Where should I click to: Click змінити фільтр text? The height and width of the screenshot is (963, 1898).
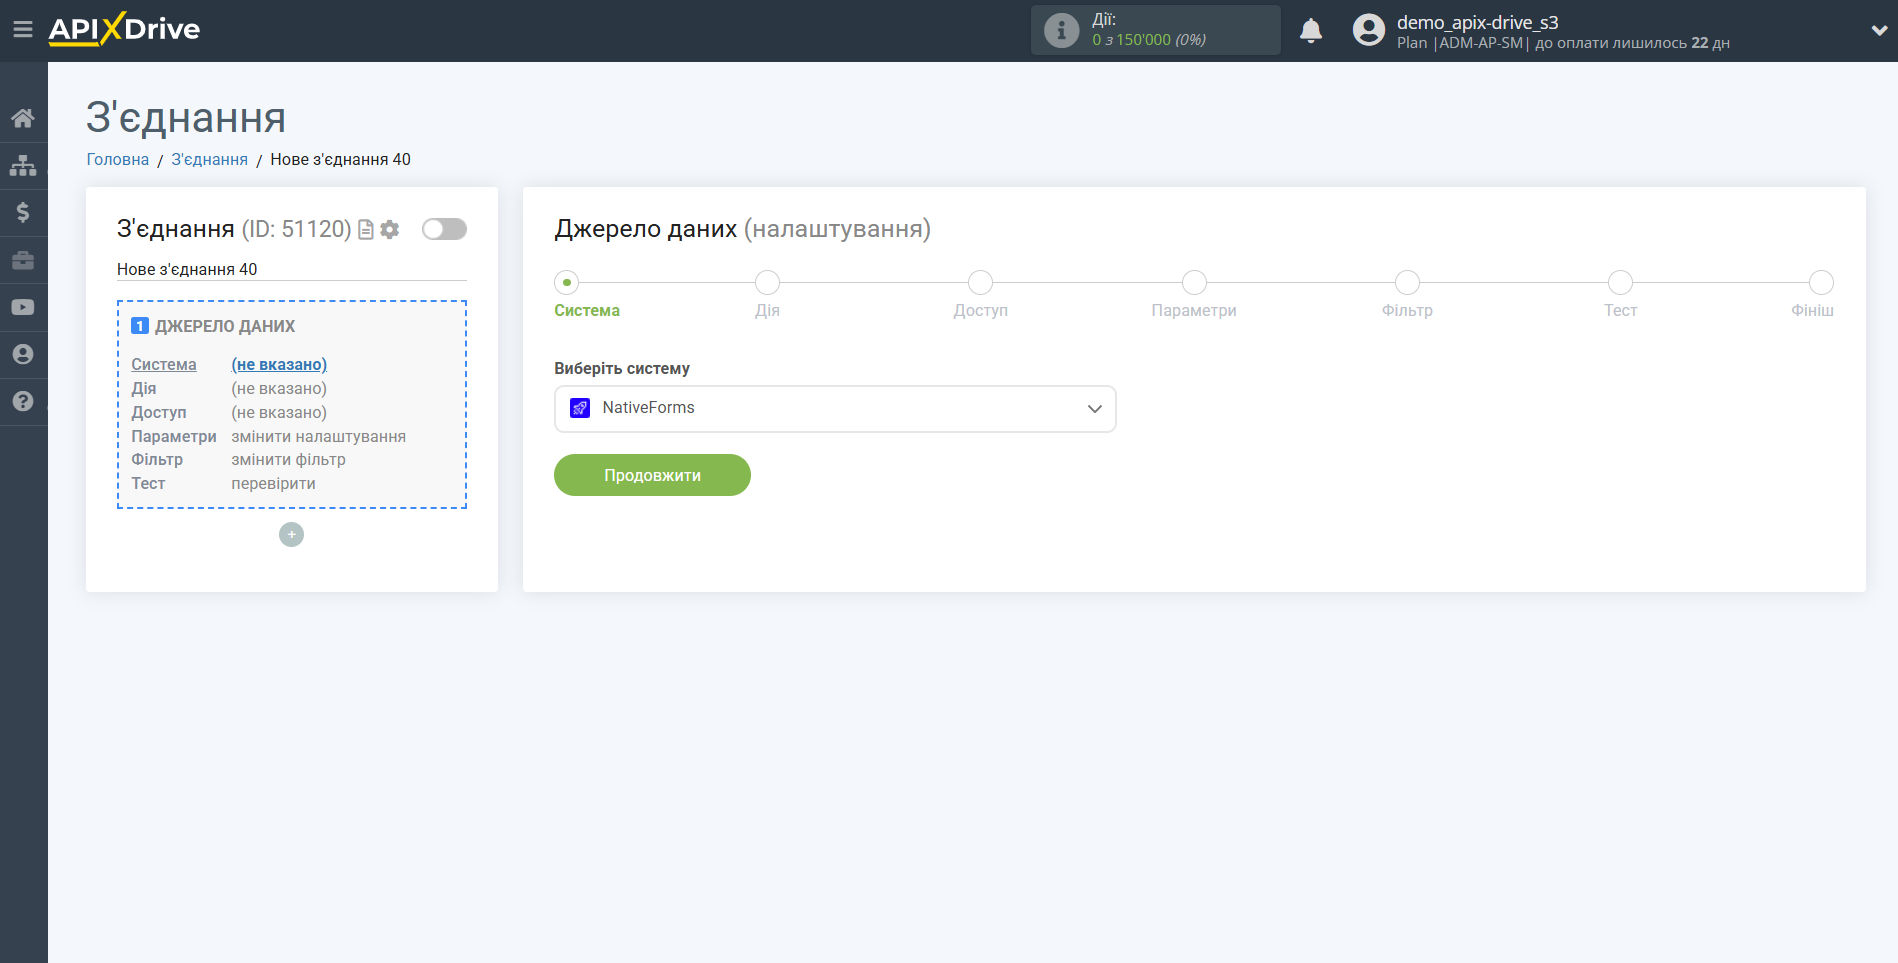pos(288,460)
